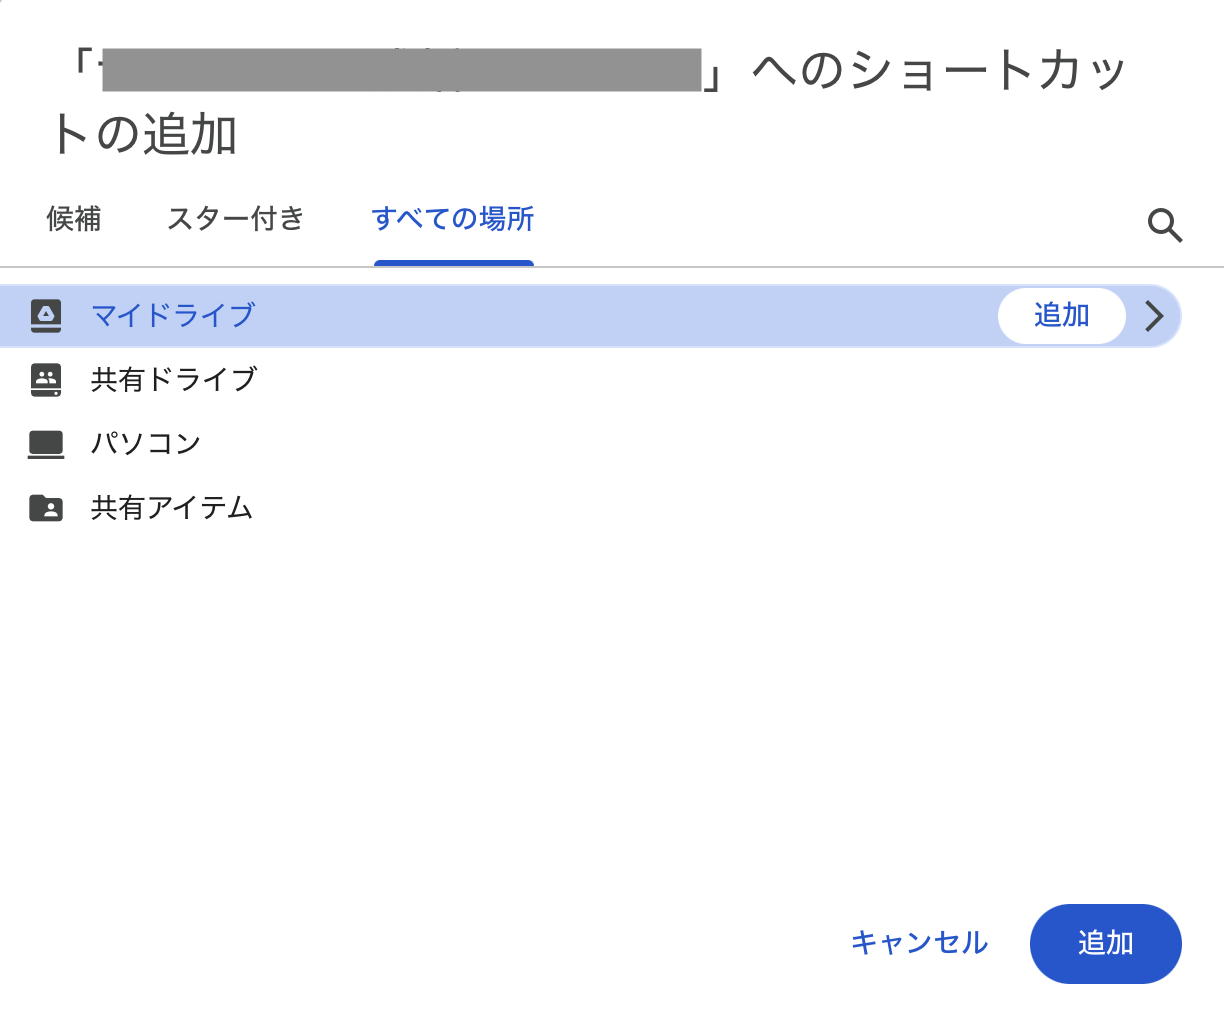Cancel the dialog via キャンセル

coord(918,943)
